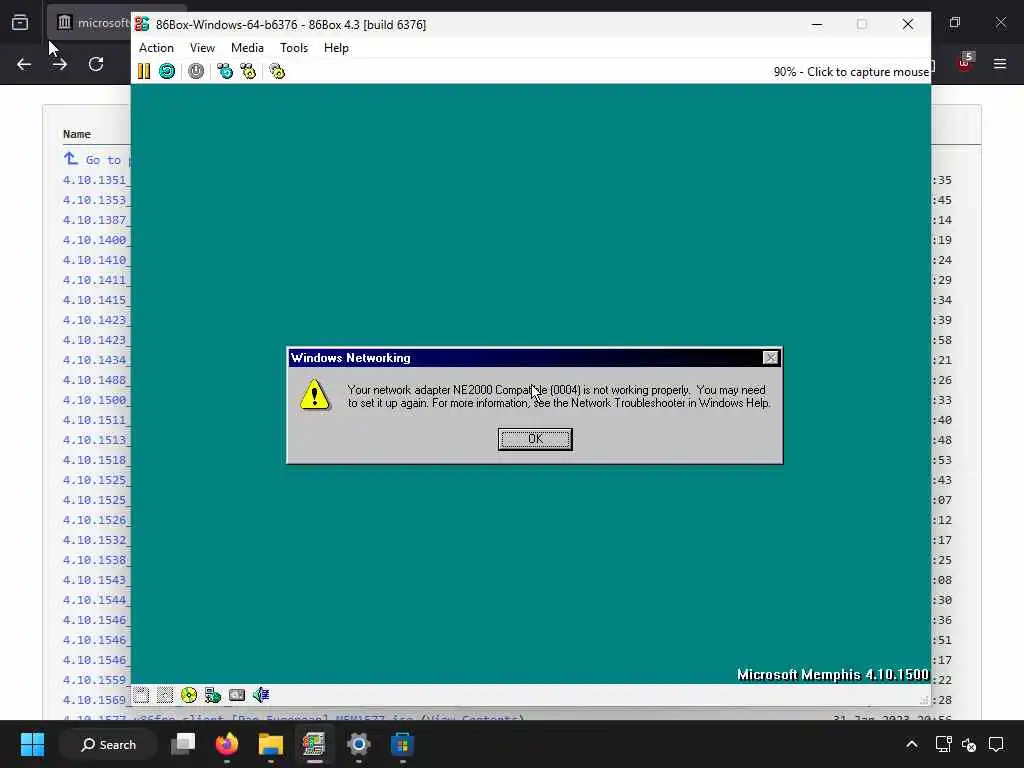Open Microsoft Store from the taskbar
1024x768 pixels.
pos(402,744)
